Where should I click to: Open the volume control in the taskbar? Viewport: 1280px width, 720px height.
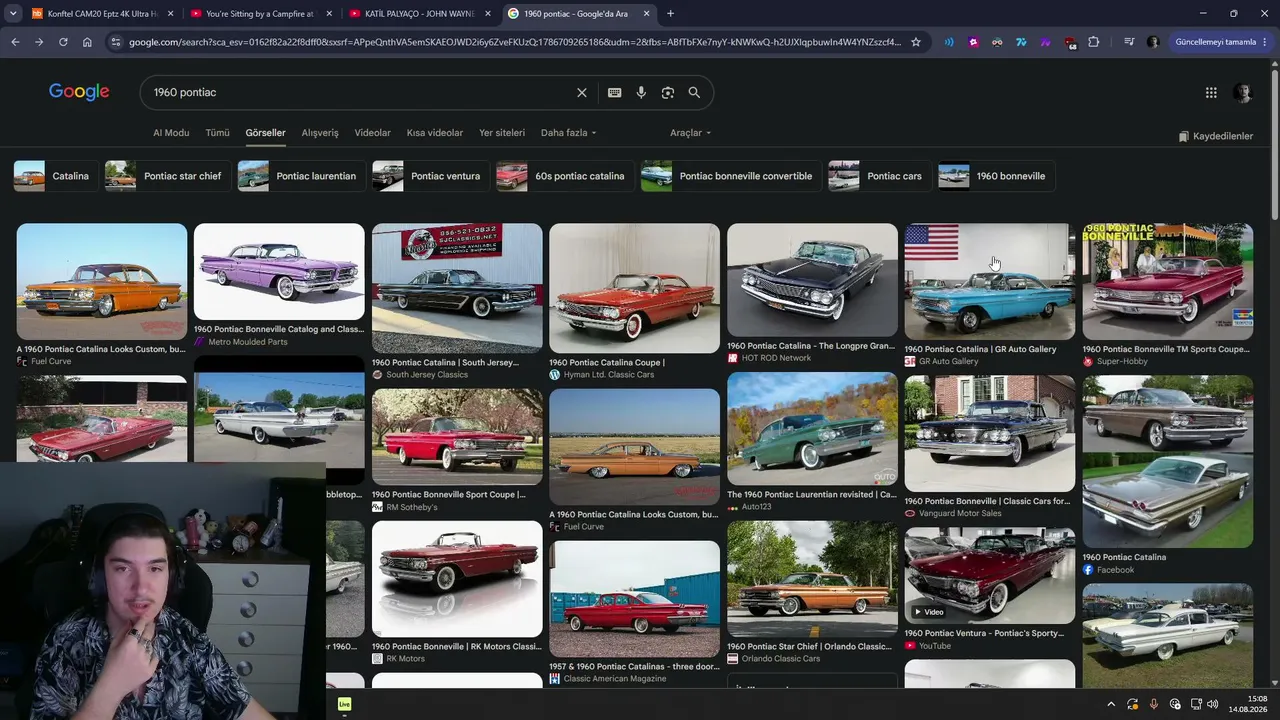point(1213,704)
